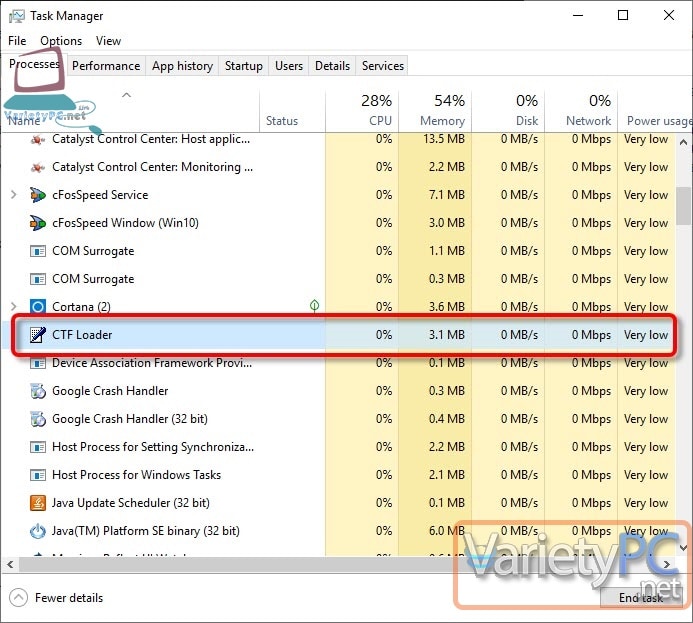Click the Google Crash Handler icon

[38, 391]
